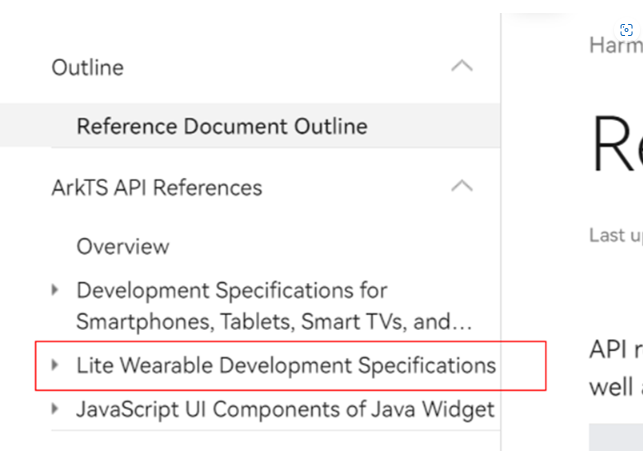Select JavaScript UI Components of Java Widget
Viewport: 643px width, 462px height.
click(x=285, y=409)
